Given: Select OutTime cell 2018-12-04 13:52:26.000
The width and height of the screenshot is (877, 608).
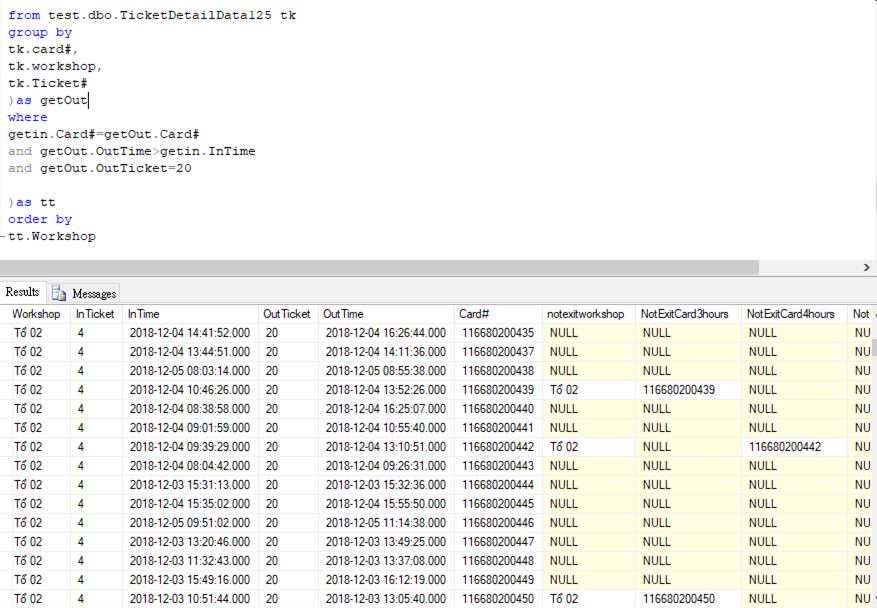Looking at the screenshot, I should [x=386, y=390].
